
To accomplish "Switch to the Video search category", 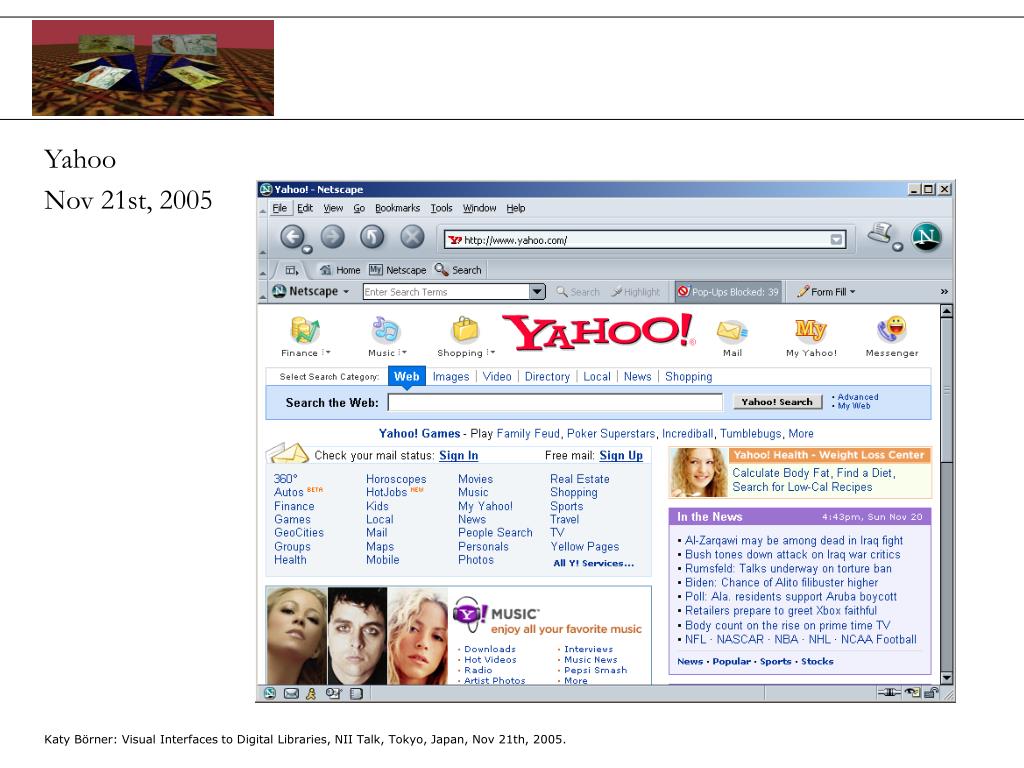I will click(497, 376).
